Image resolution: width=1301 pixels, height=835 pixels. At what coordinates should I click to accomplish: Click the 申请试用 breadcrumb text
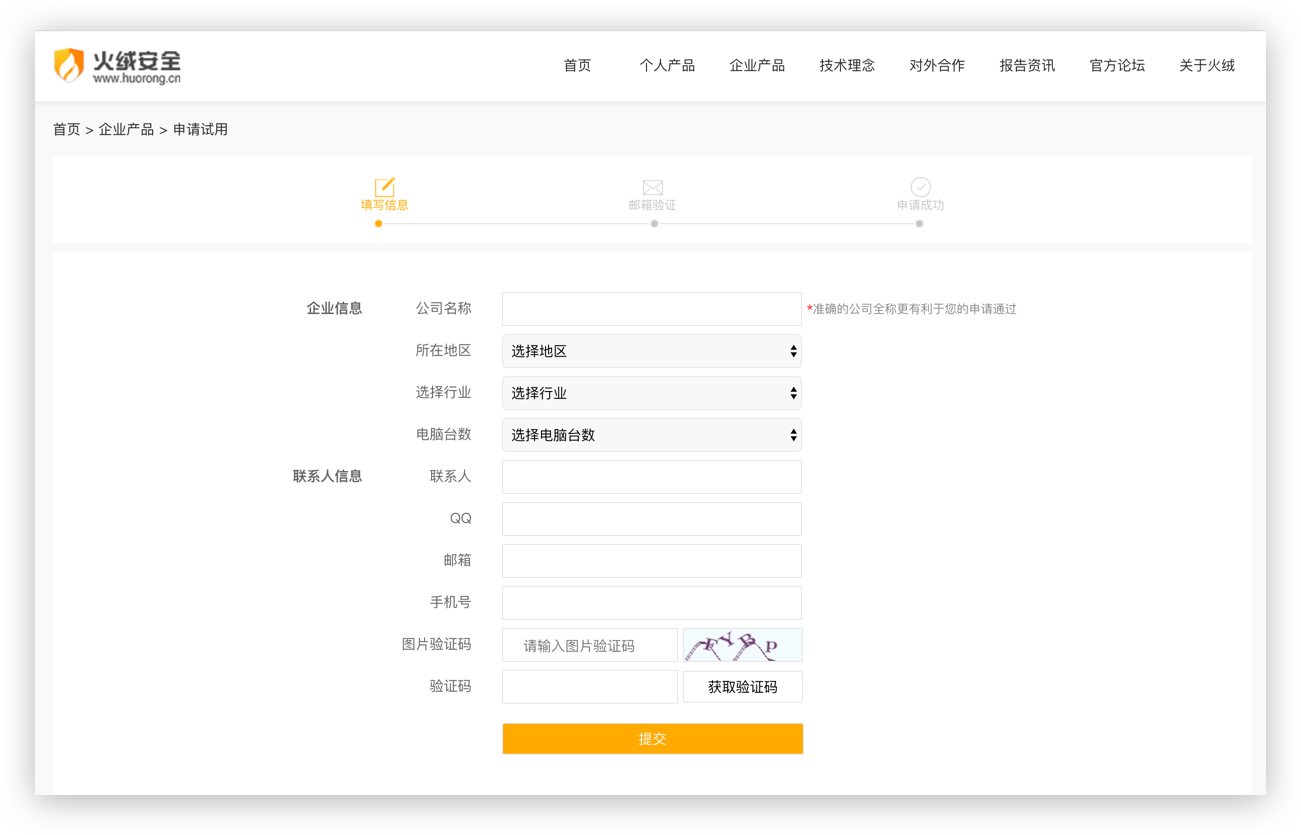coord(200,129)
